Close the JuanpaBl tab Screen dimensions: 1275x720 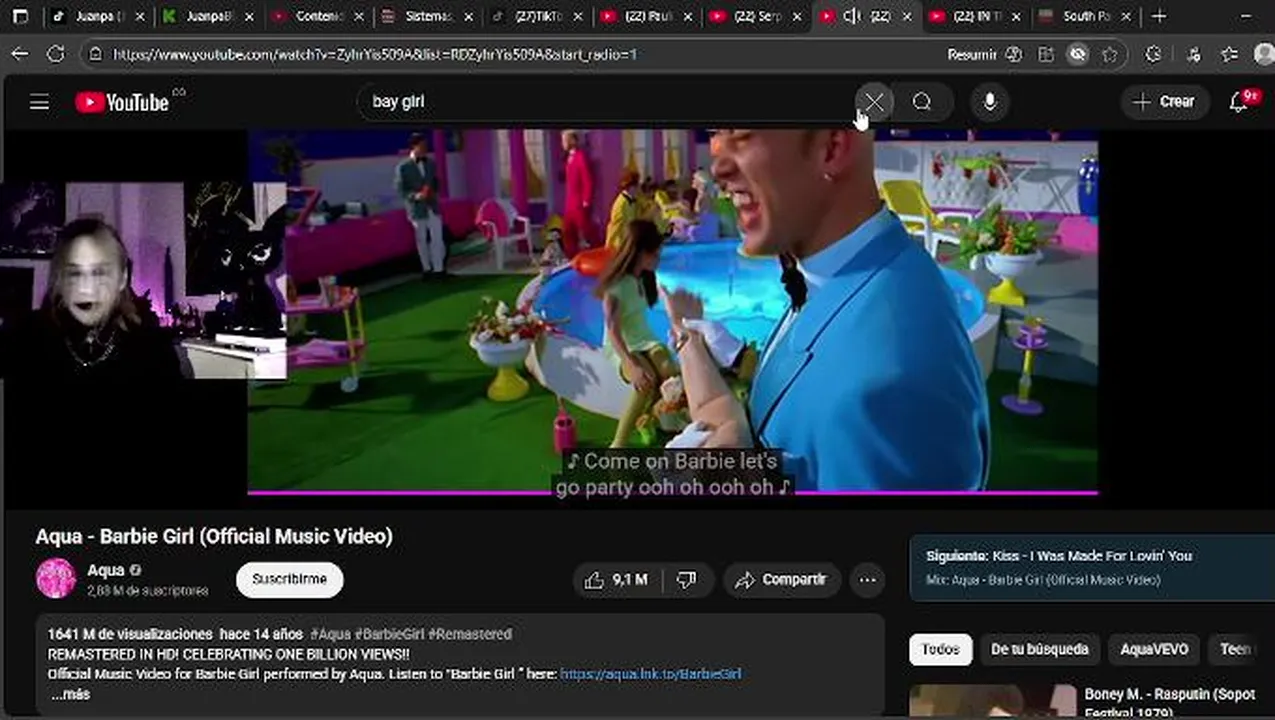(x=249, y=17)
